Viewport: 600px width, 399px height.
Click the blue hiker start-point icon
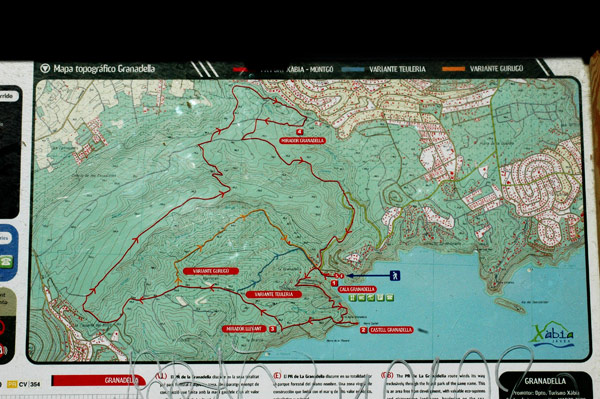pyautogui.click(x=395, y=275)
